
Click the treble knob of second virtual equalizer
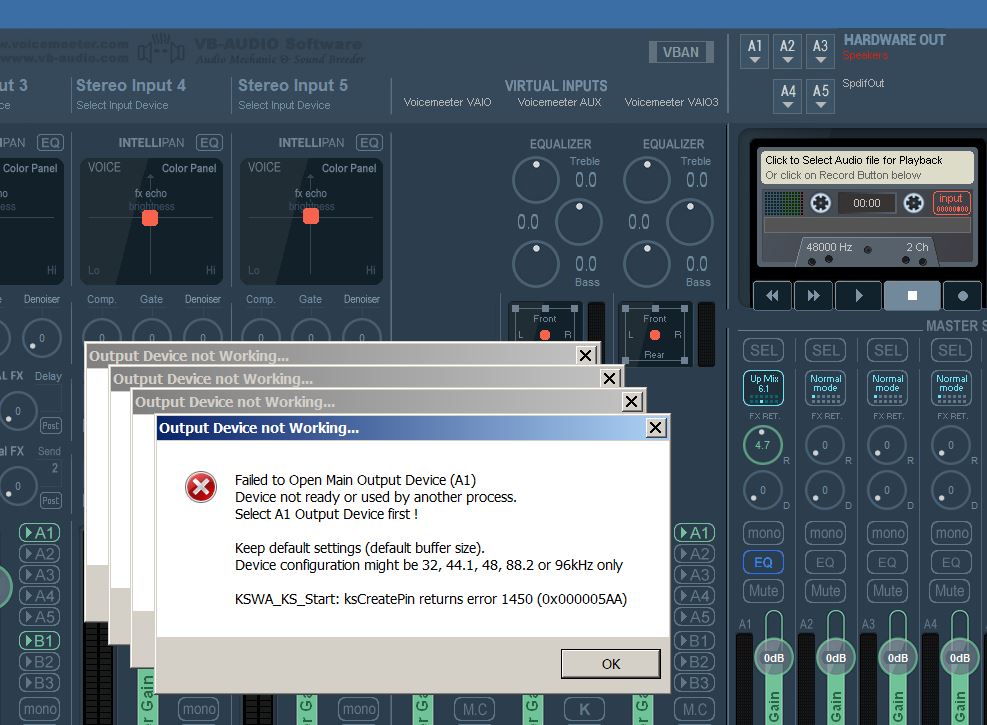pos(646,180)
